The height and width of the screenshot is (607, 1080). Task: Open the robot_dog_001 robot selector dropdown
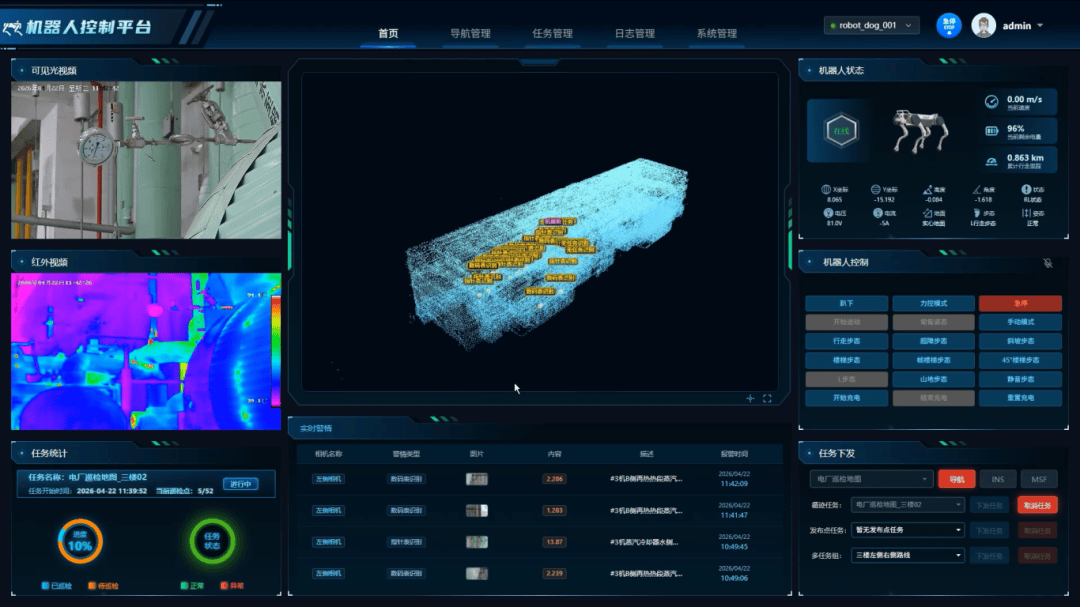871,25
